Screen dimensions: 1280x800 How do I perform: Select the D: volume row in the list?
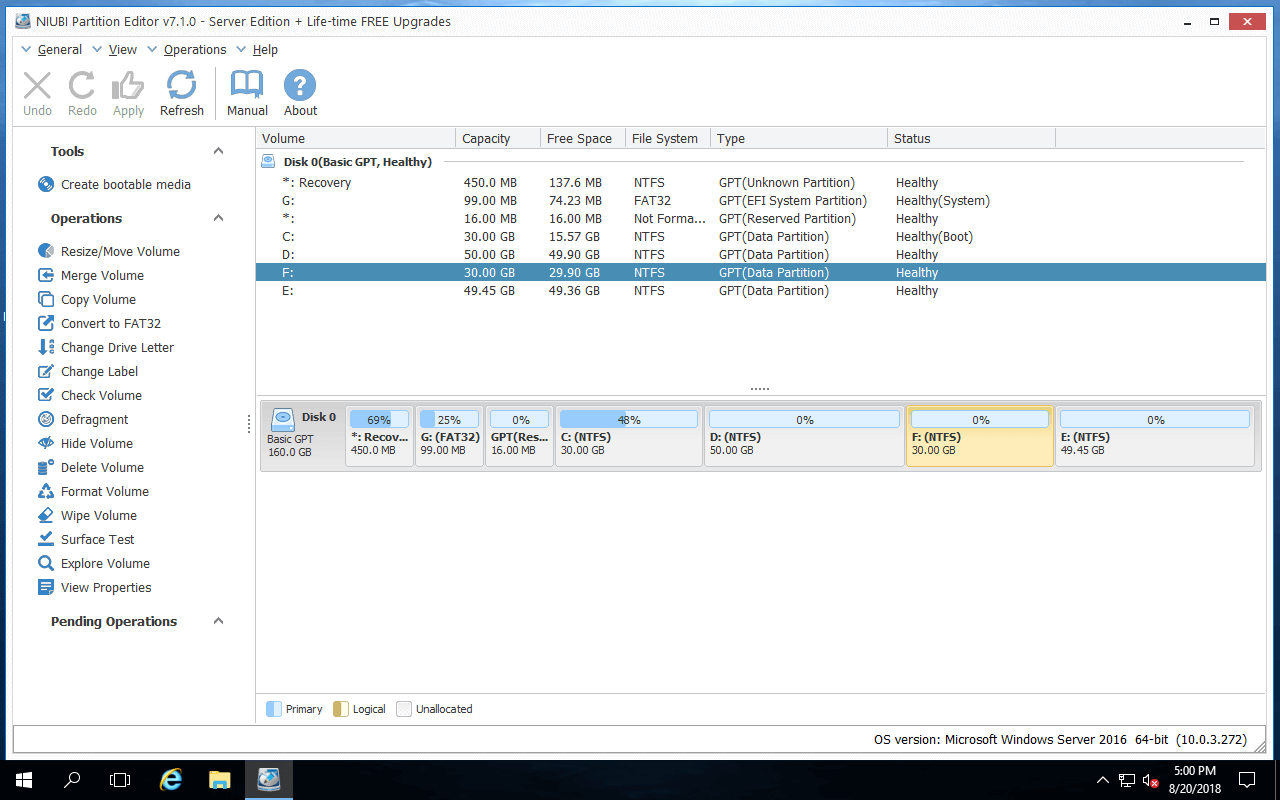point(761,255)
